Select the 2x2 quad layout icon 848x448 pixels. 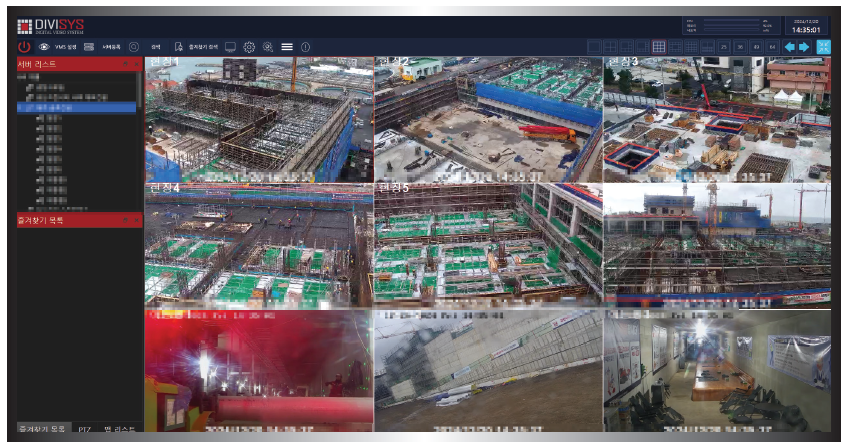[610, 46]
